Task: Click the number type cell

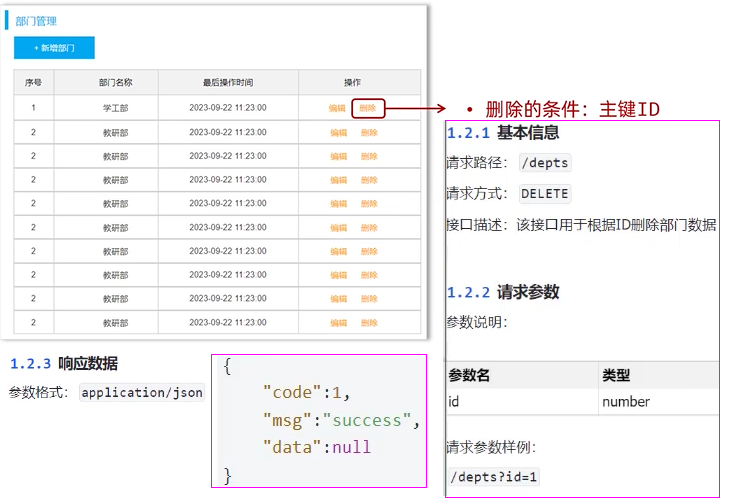Action: click(x=626, y=402)
